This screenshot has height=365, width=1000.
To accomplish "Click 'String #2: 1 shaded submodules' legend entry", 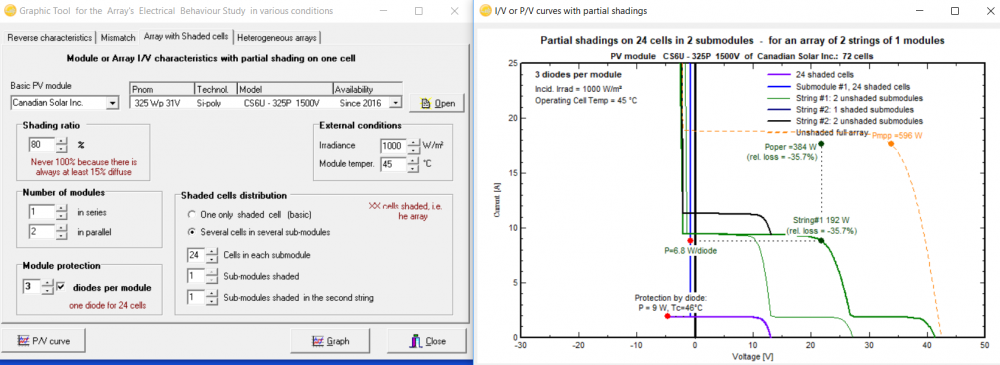I will click(840, 110).
